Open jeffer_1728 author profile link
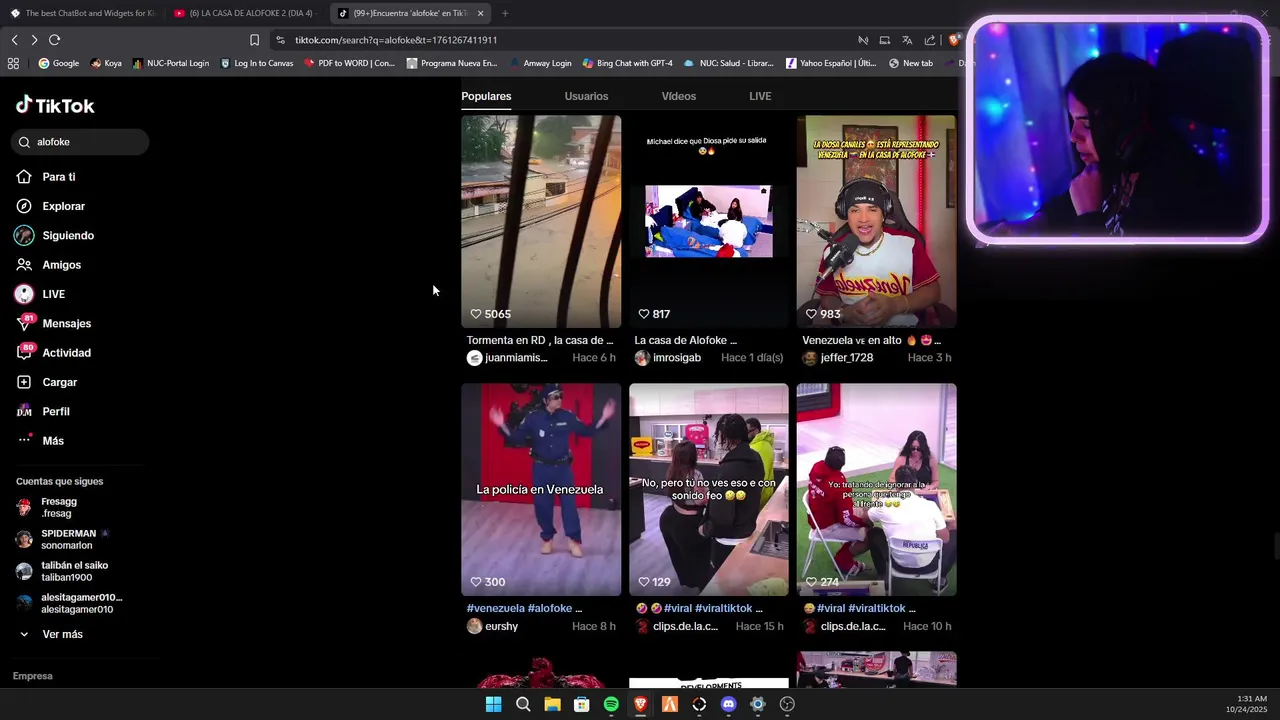Viewport: 1280px width, 720px height. (x=838, y=358)
